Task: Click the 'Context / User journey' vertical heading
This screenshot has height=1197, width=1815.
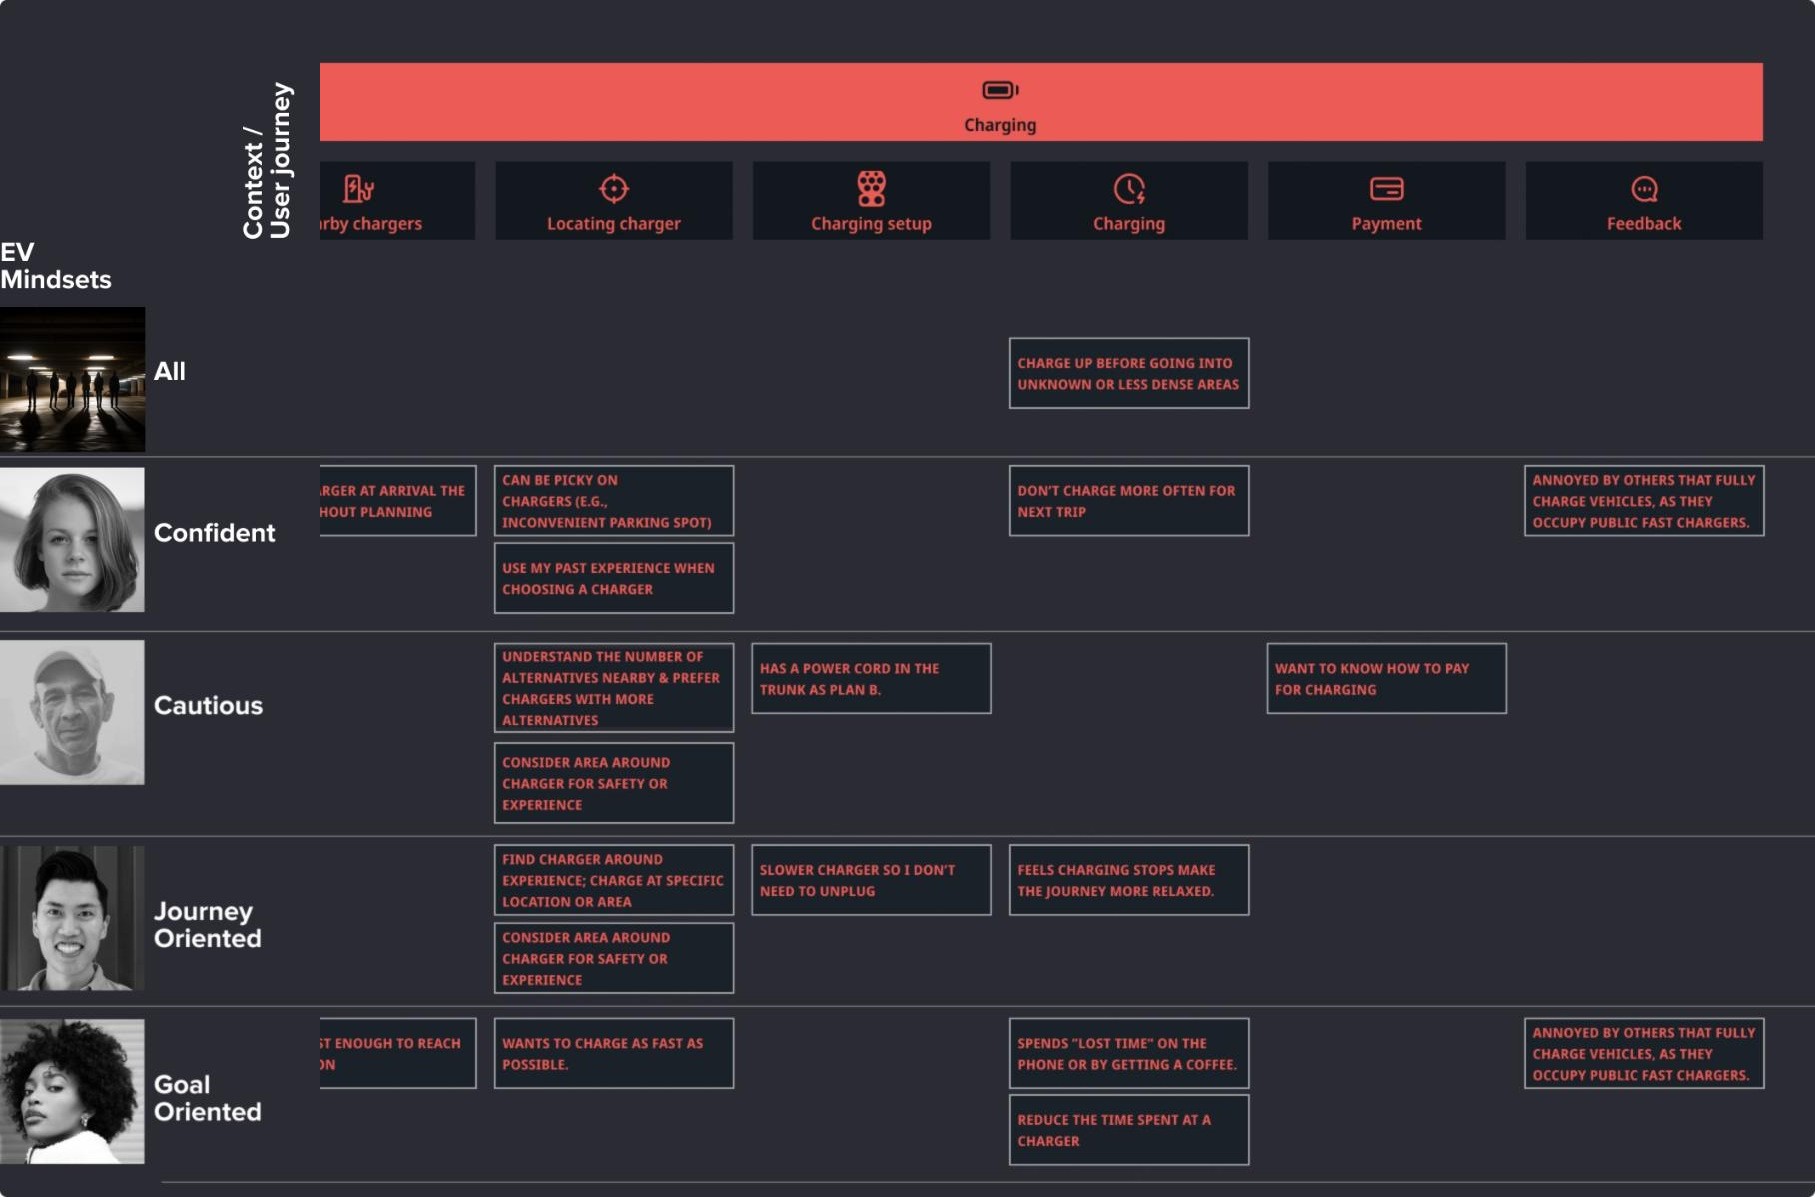Action: (267, 160)
